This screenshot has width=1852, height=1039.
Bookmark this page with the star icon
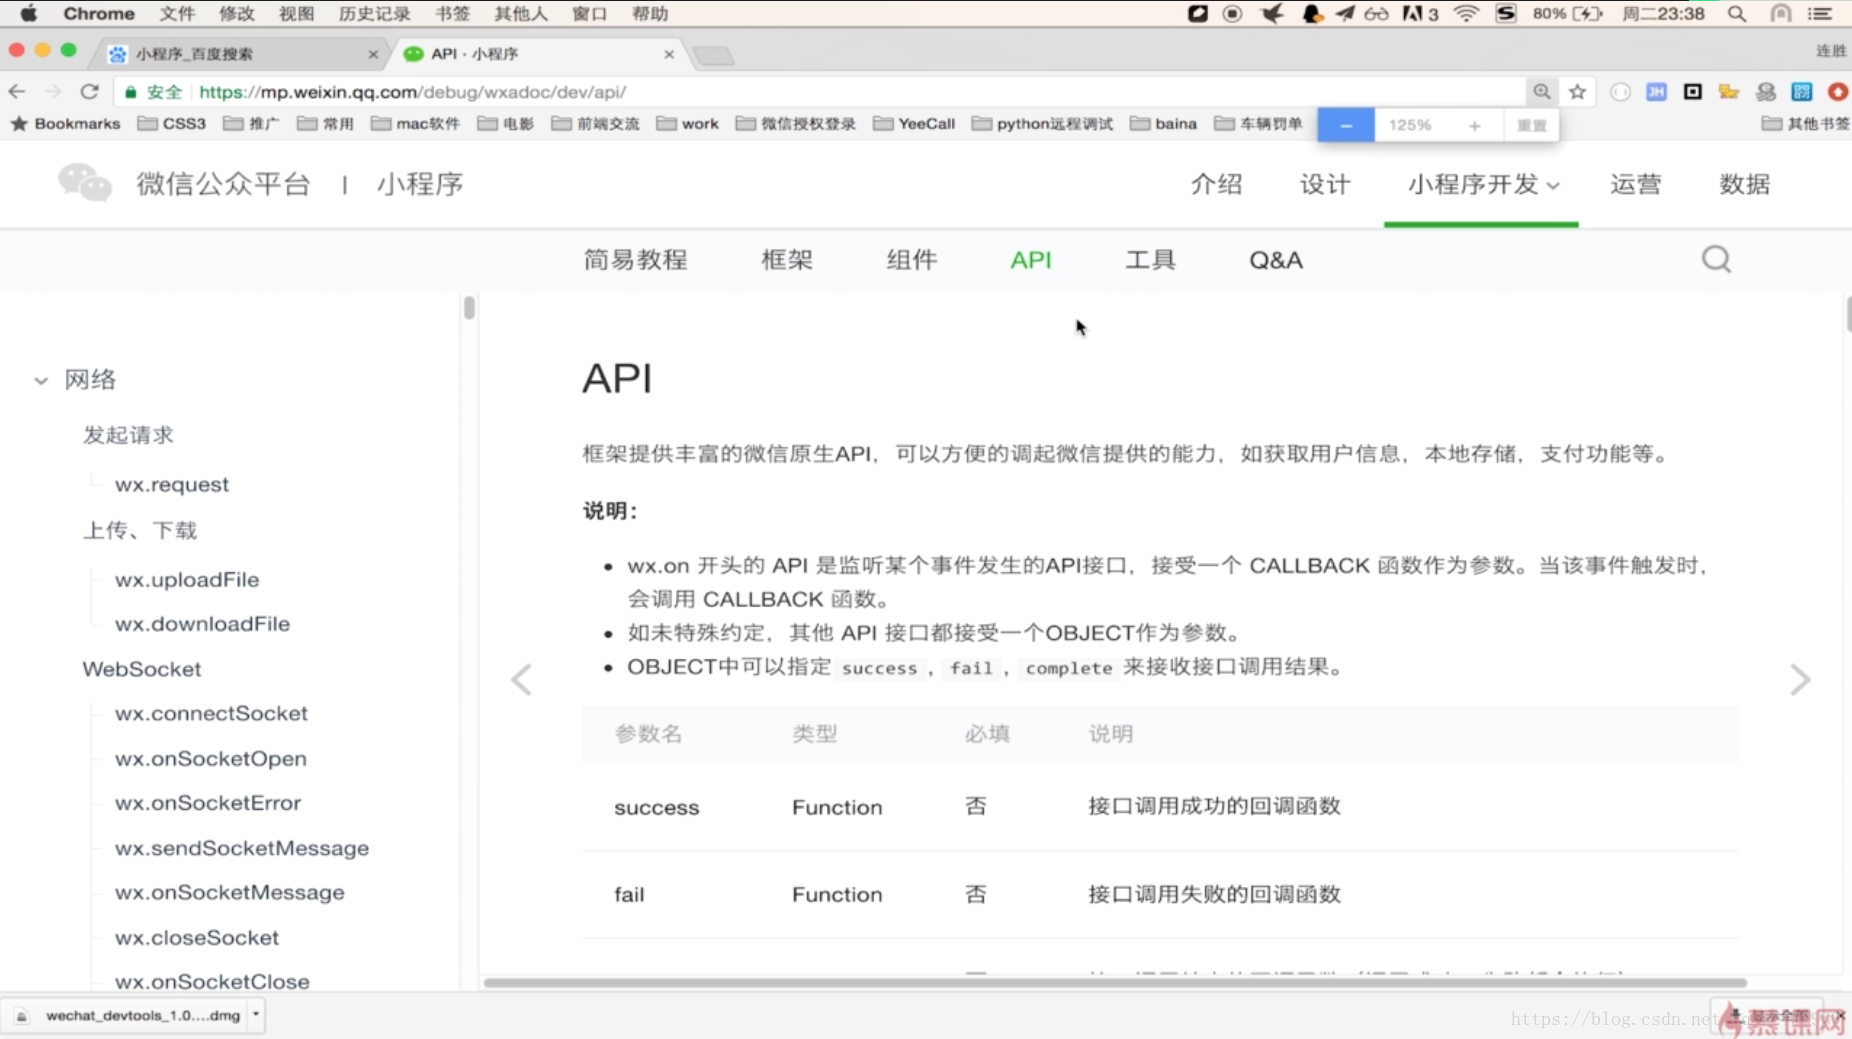tap(1578, 92)
